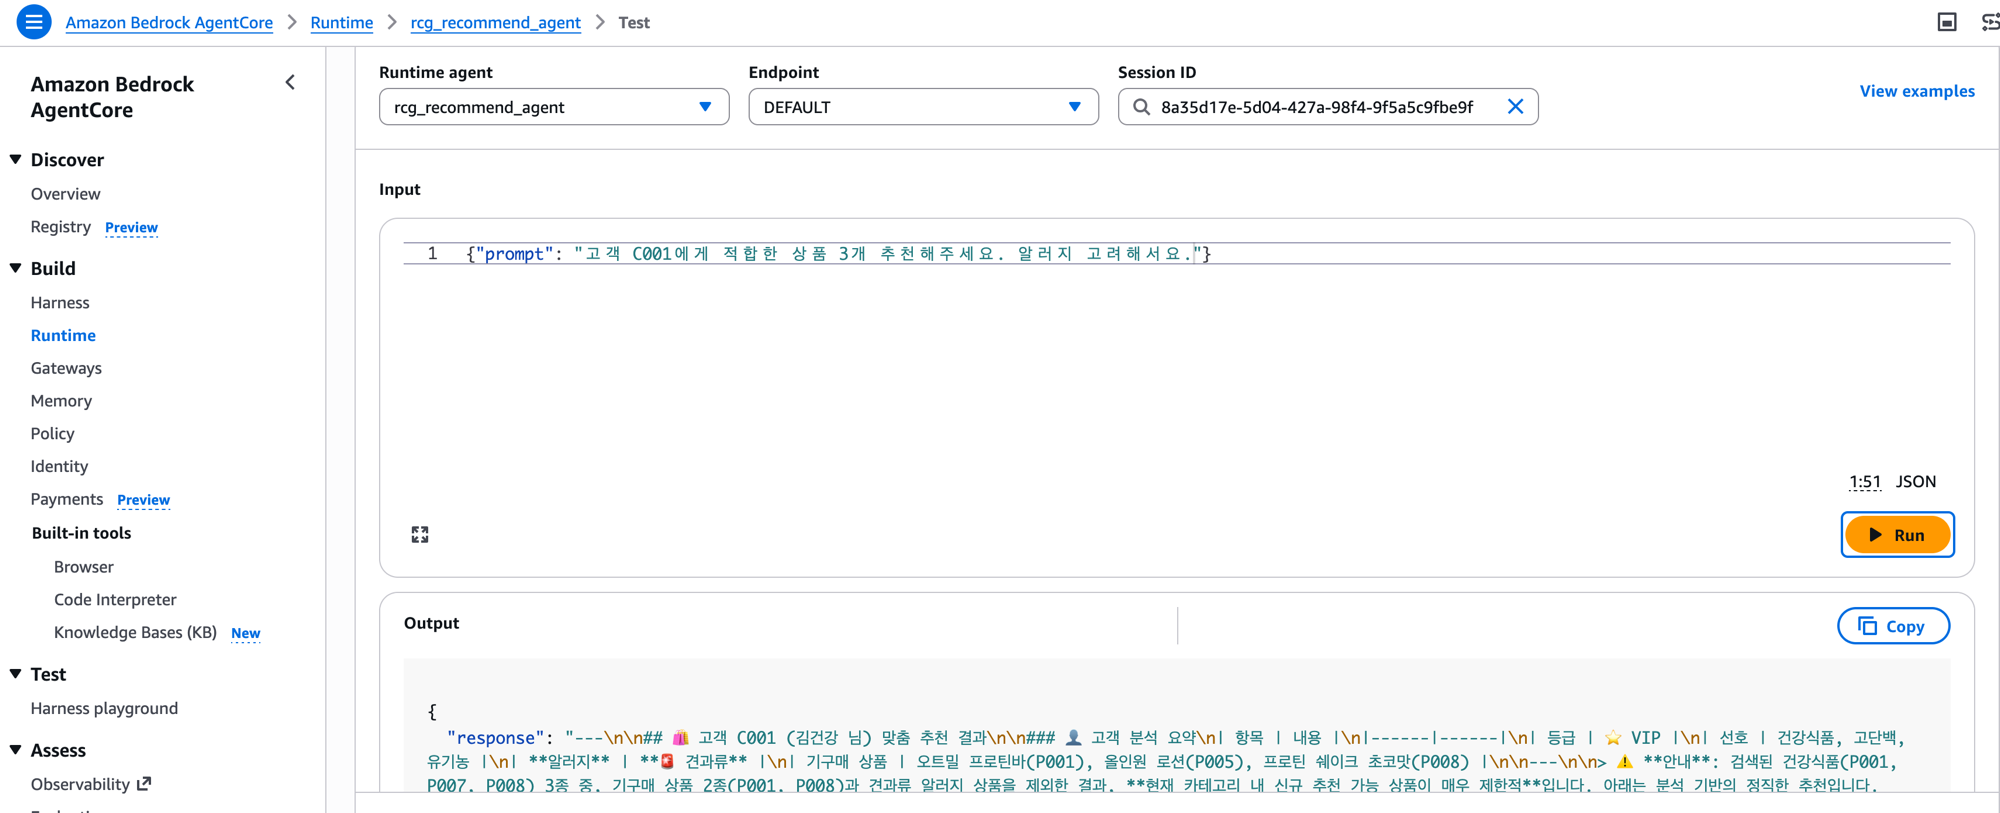Click the search icon in Session ID
Viewport: 2000px width, 813px height.
coord(1141,107)
